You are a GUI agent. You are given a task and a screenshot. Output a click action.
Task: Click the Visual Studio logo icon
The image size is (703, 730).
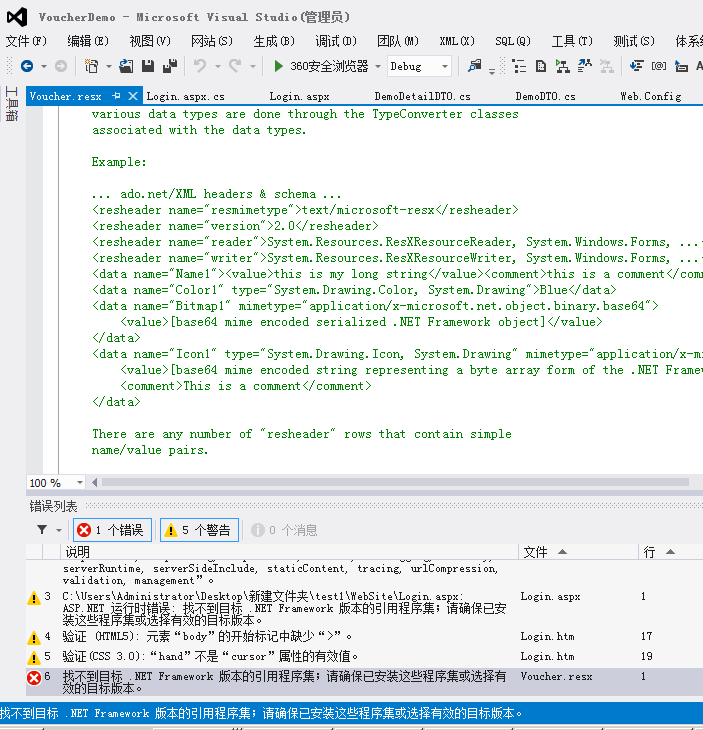17,17
